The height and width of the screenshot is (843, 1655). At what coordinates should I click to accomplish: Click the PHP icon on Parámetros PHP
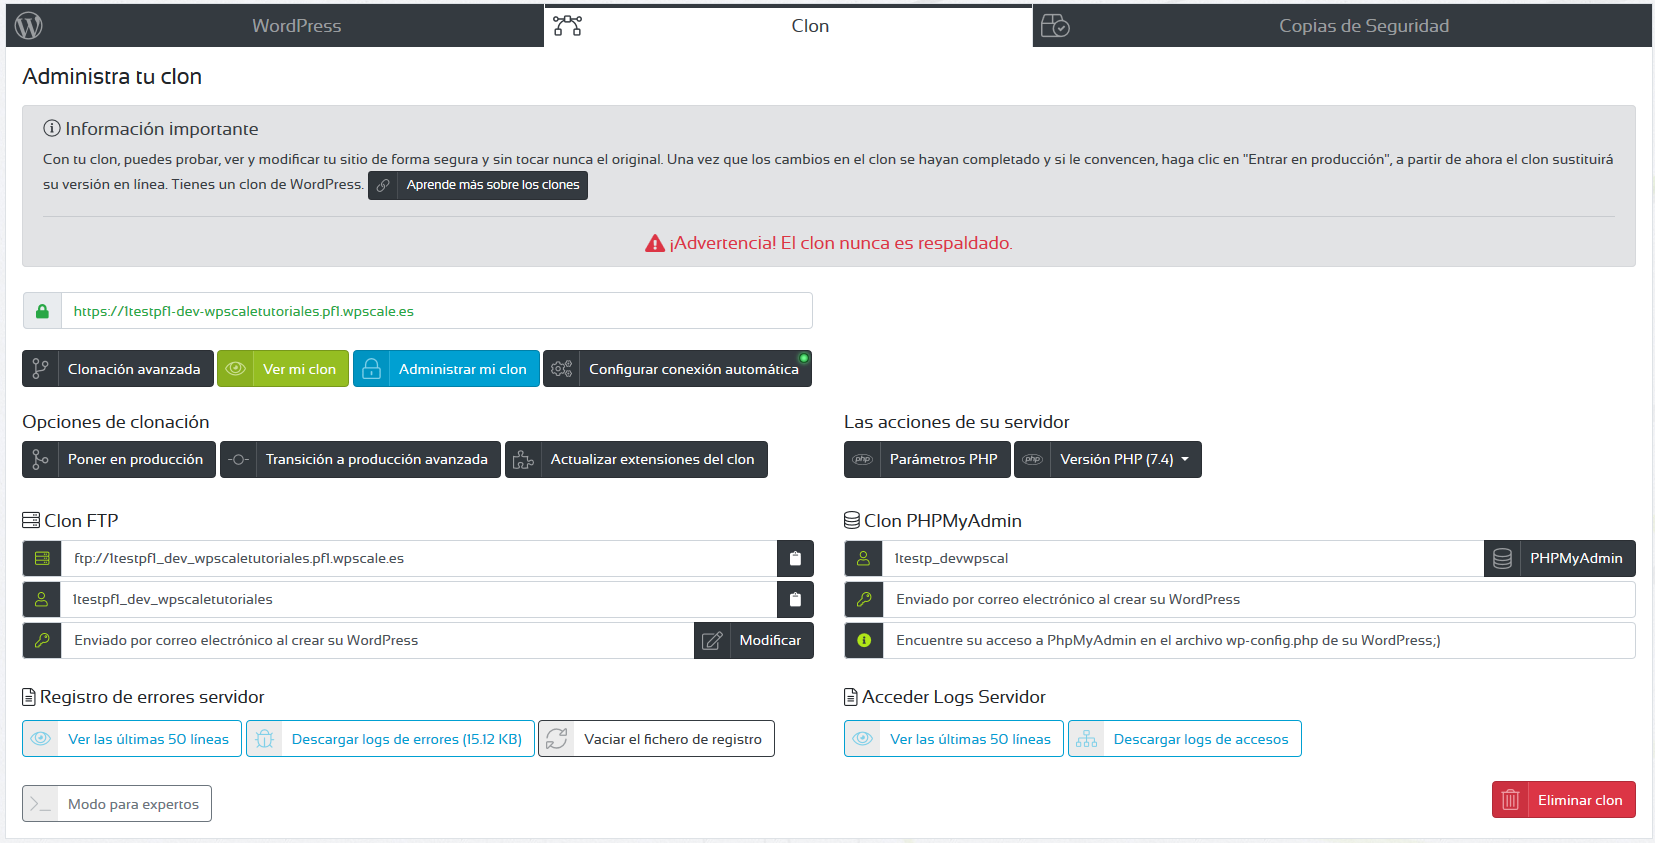coord(862,459)
